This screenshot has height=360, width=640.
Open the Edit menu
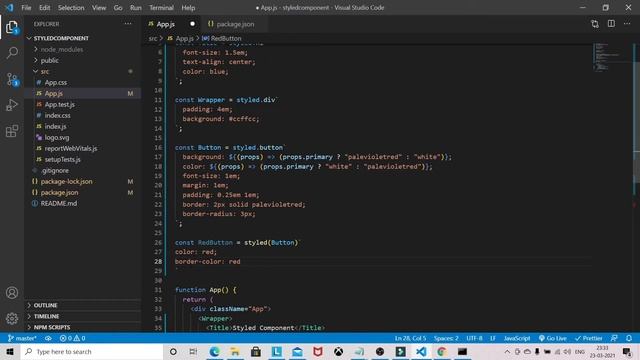[x=44, y=8]
